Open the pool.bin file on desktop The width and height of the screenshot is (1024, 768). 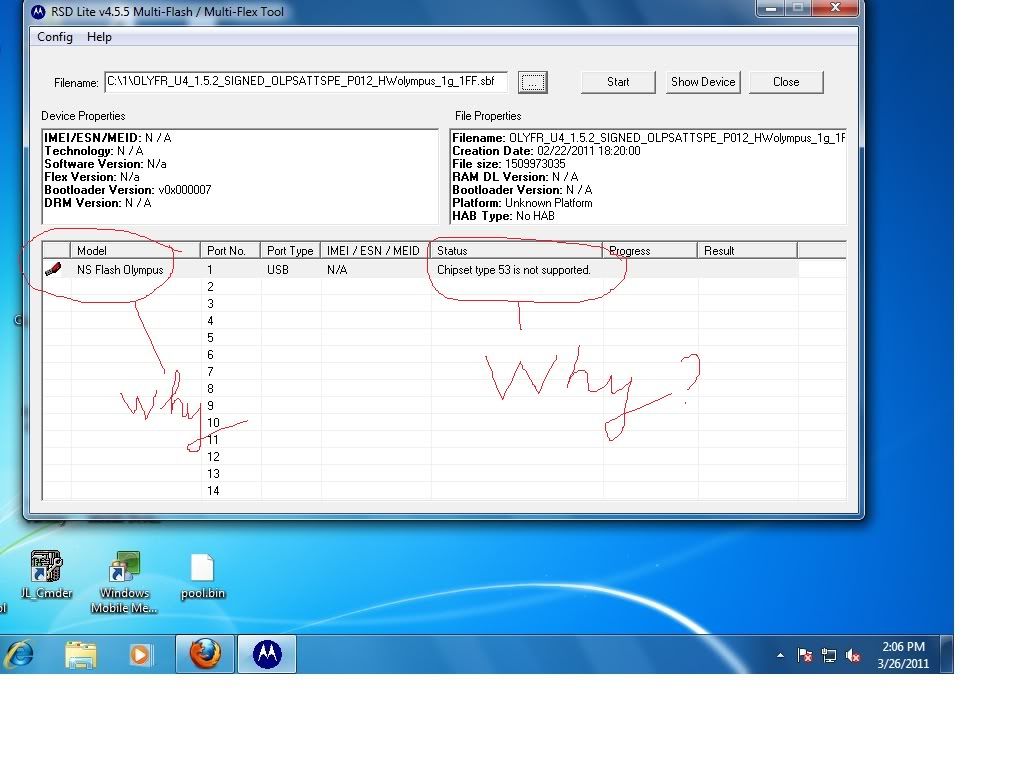(202, 575)
